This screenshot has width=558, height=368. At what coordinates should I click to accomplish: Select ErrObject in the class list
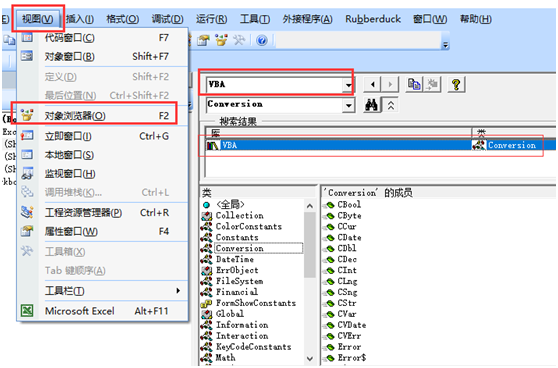pos(237,270)
